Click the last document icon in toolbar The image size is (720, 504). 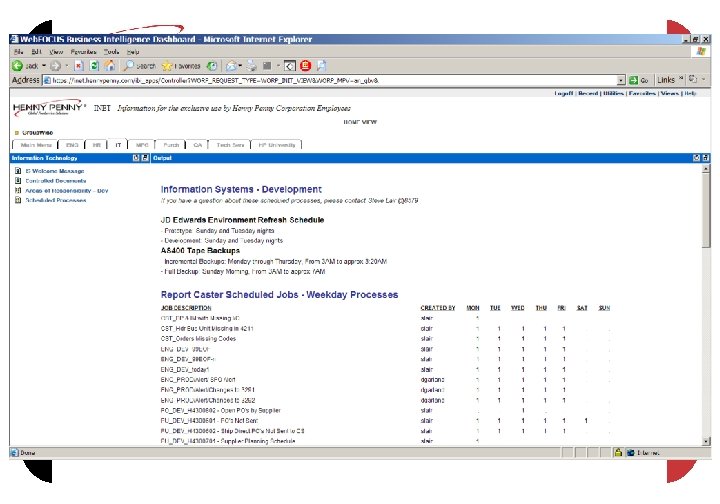[x=321, y=66]
